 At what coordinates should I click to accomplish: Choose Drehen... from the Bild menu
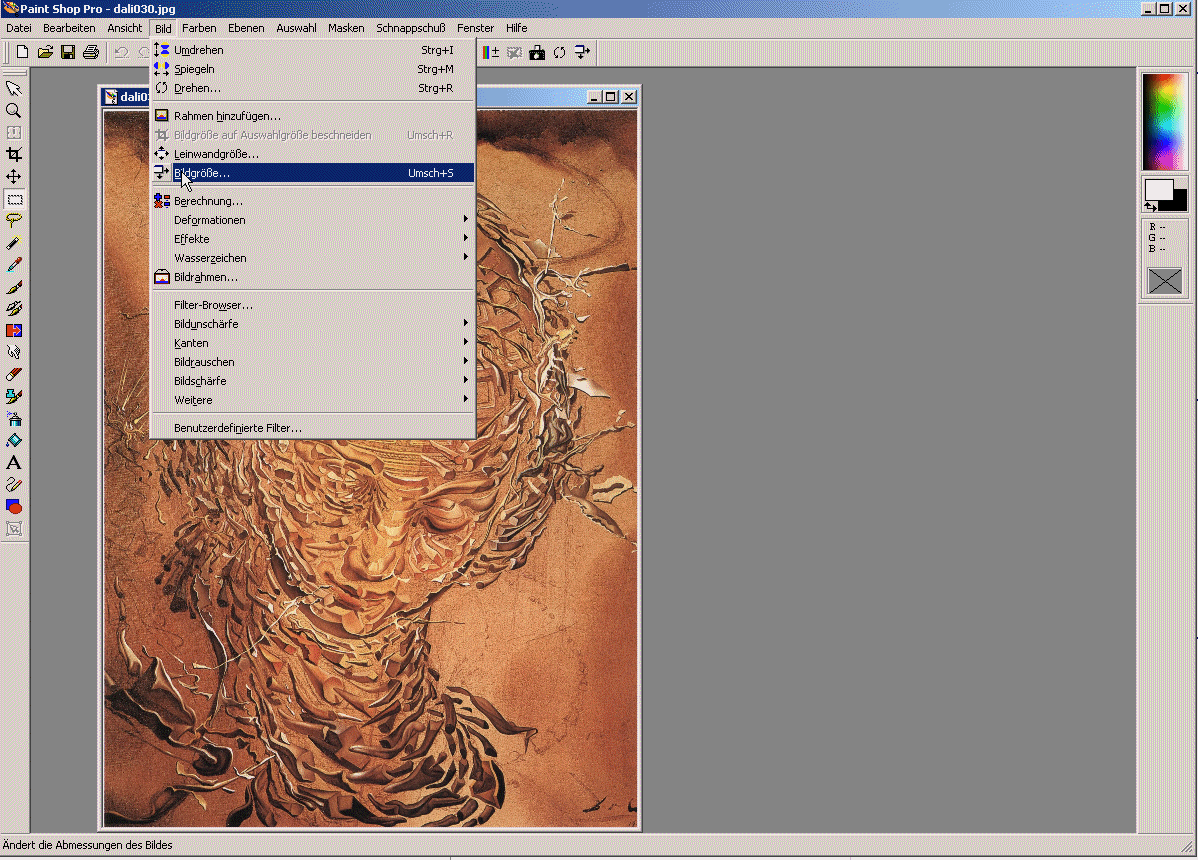(313, 88)
